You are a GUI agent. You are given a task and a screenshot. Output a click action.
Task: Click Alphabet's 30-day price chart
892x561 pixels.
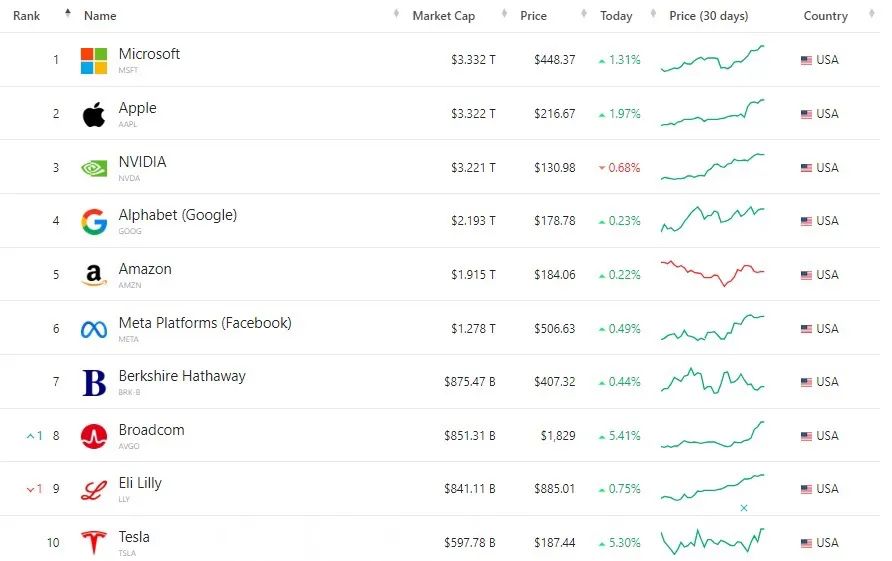tap(712, 220)
